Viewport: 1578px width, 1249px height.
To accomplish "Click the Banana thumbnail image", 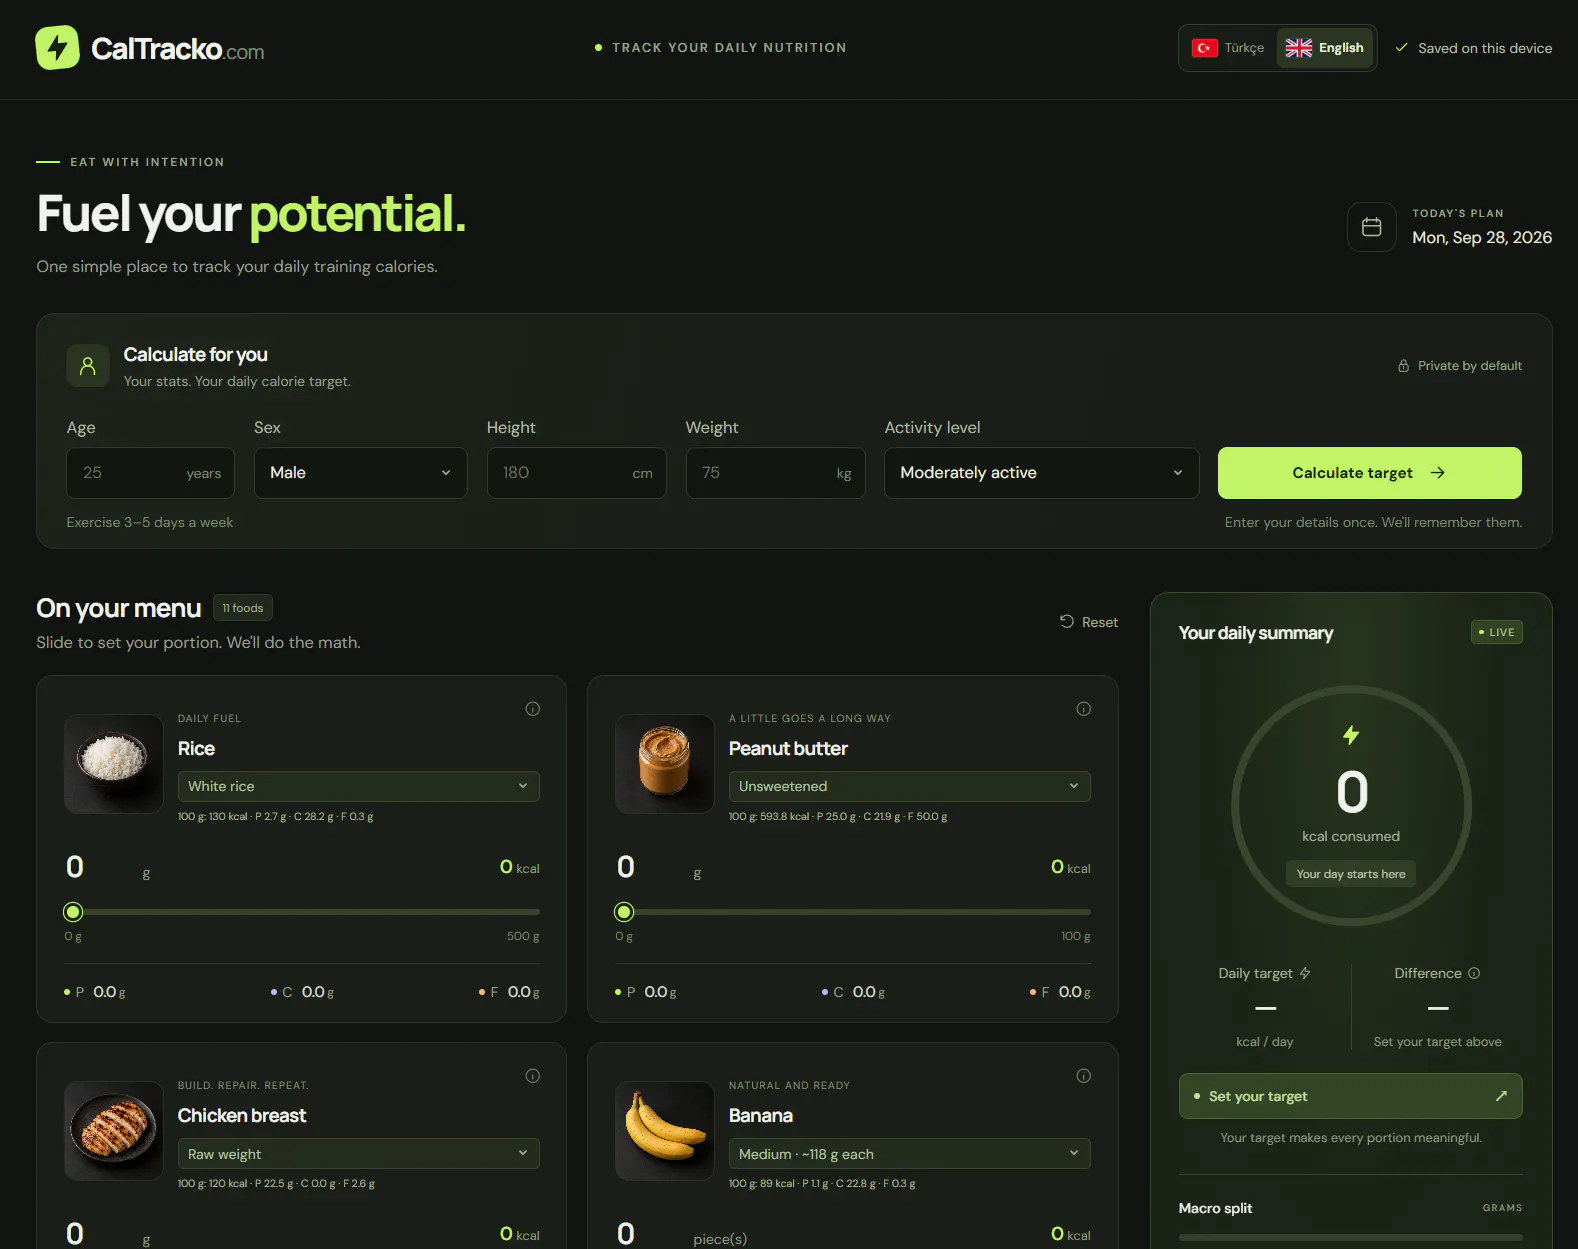I will point(665,1131).
